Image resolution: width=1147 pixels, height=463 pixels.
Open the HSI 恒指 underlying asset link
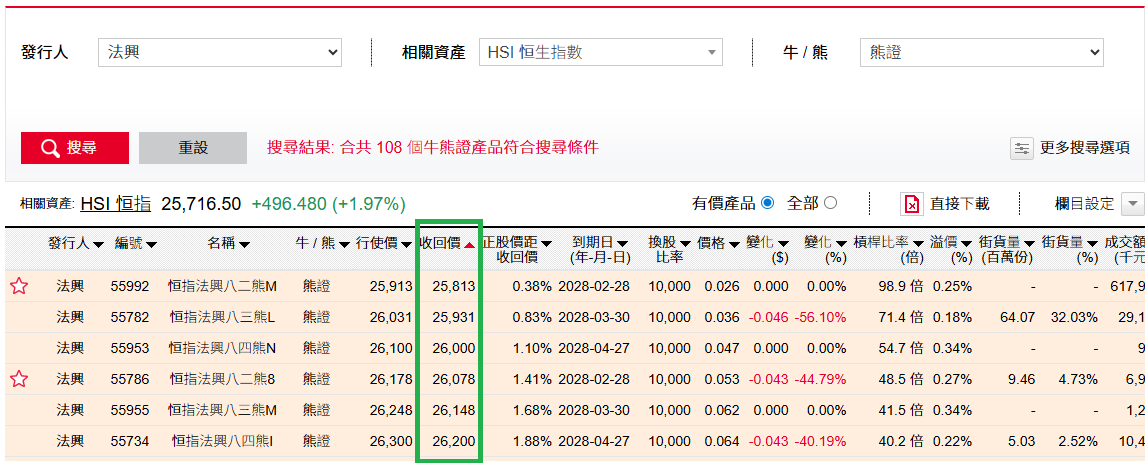click(116, 203)
